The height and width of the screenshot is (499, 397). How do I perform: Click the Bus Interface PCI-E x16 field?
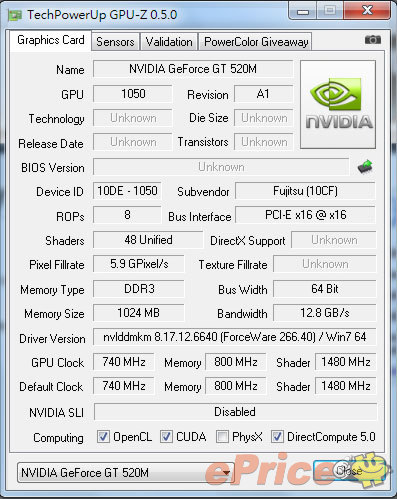305,215
